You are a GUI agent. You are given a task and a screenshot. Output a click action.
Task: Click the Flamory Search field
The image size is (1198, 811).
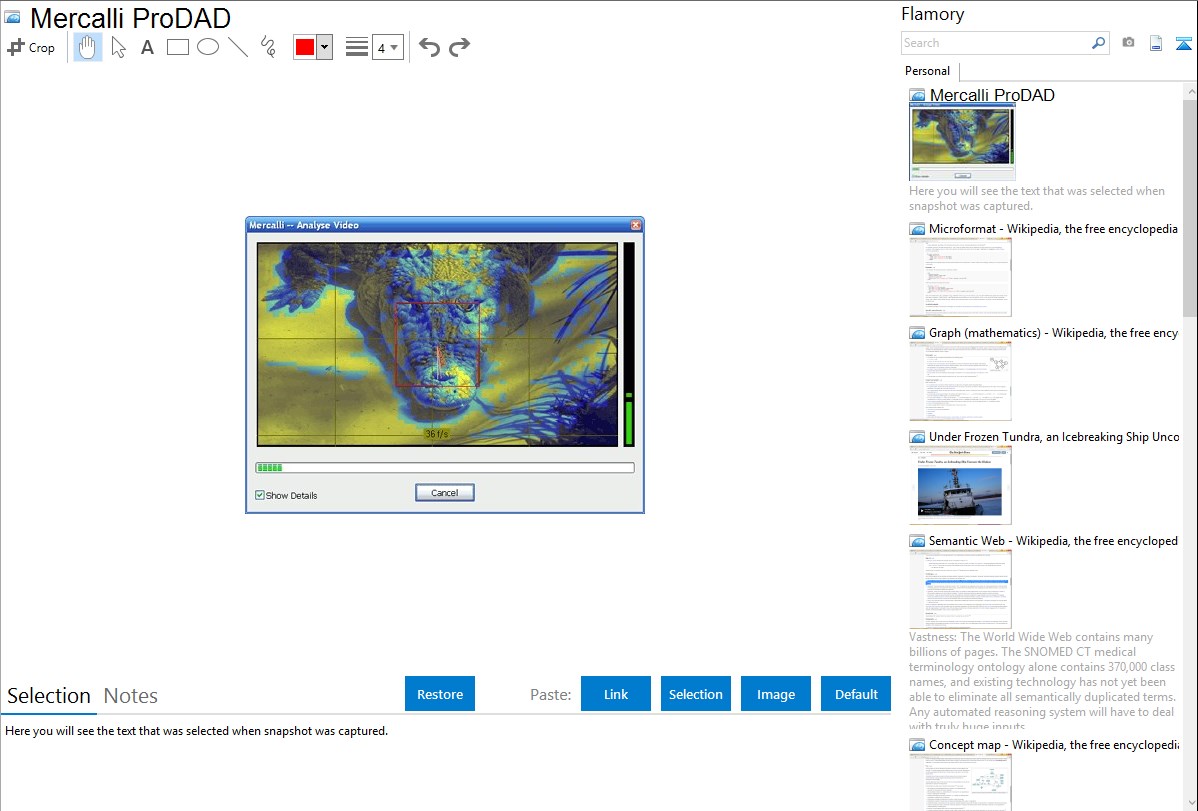point(996,43)
